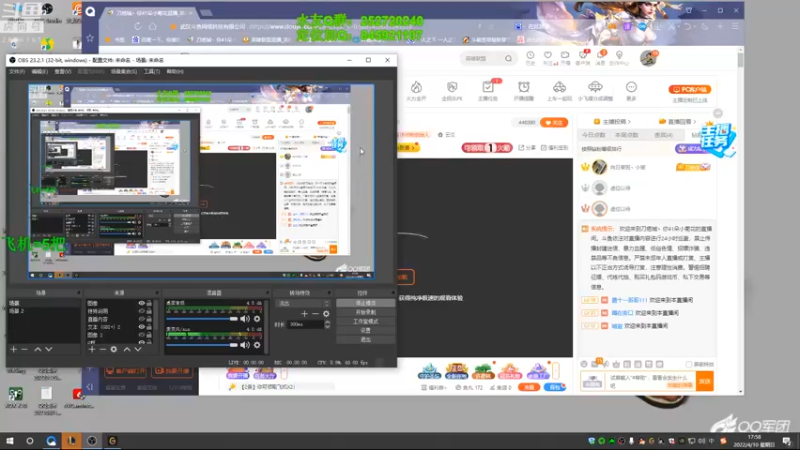The image size is (800, 450).
Task: Click 开始录制 button in OBS controls
Action: [365, 312]
